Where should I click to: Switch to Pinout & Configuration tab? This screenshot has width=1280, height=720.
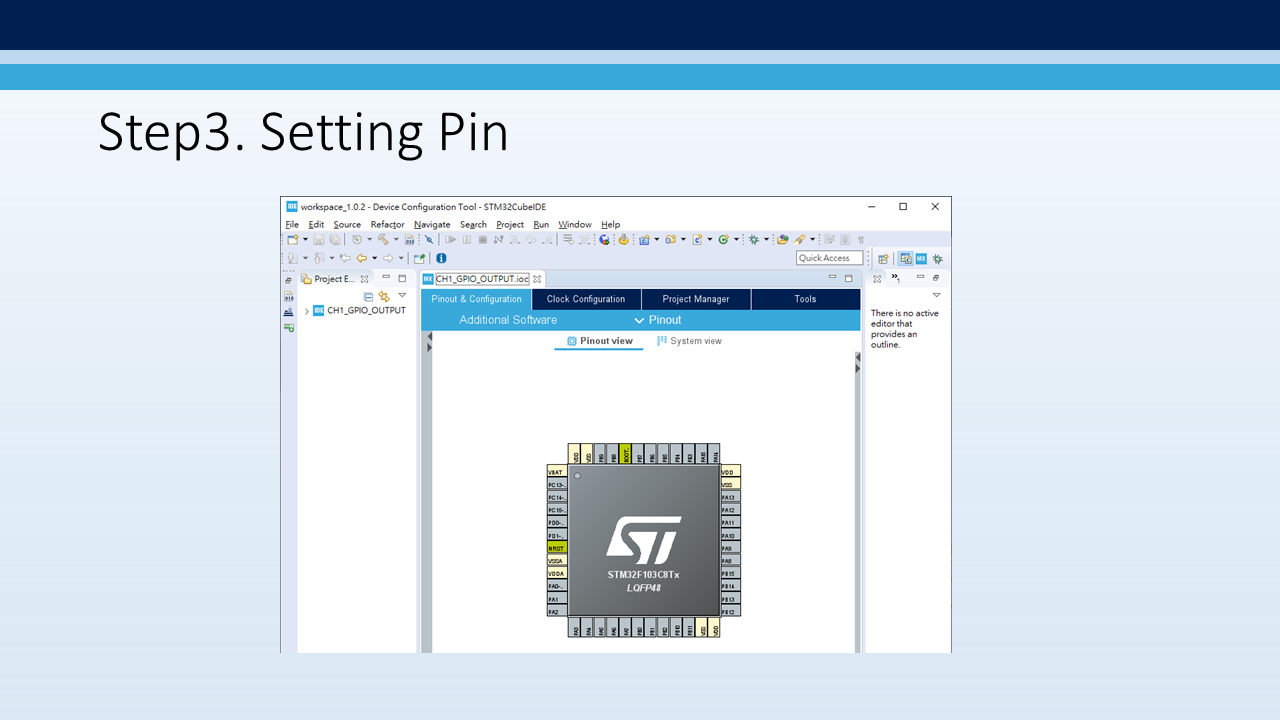(476, 299)
